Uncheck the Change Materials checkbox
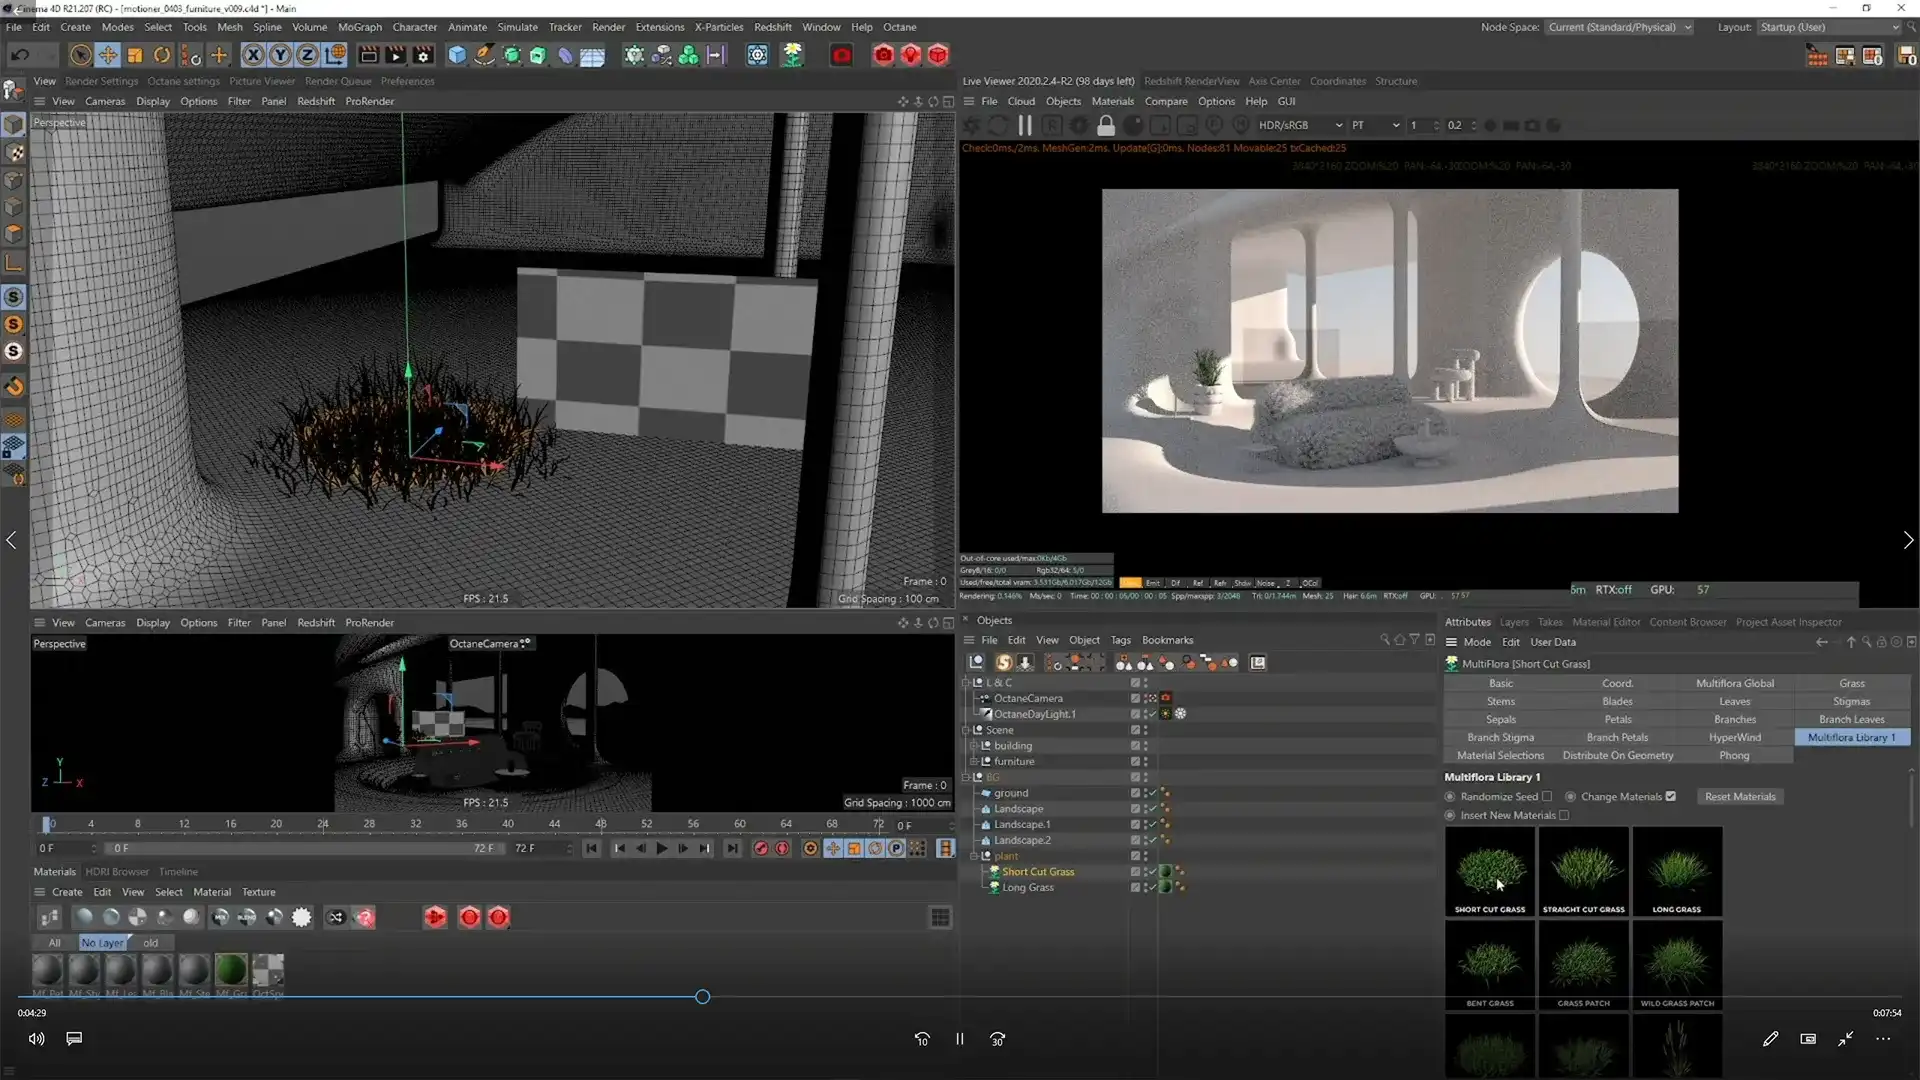Viewport: 1920px width, 1080px height. 1670,797
